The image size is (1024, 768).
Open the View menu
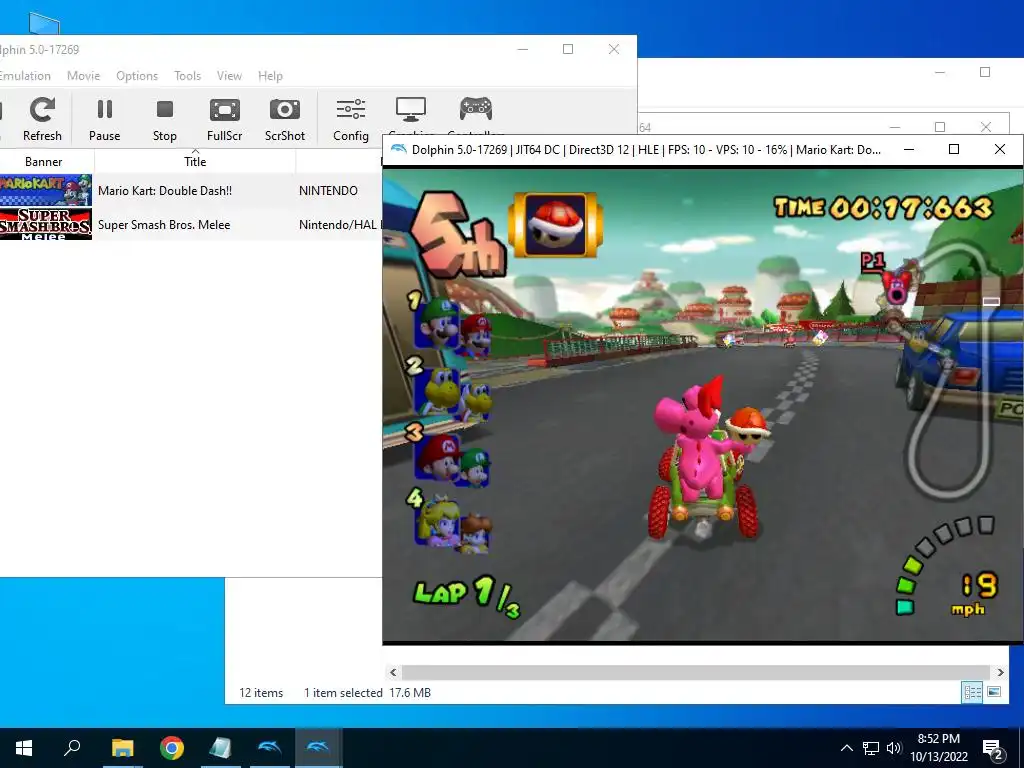[229, 76]
